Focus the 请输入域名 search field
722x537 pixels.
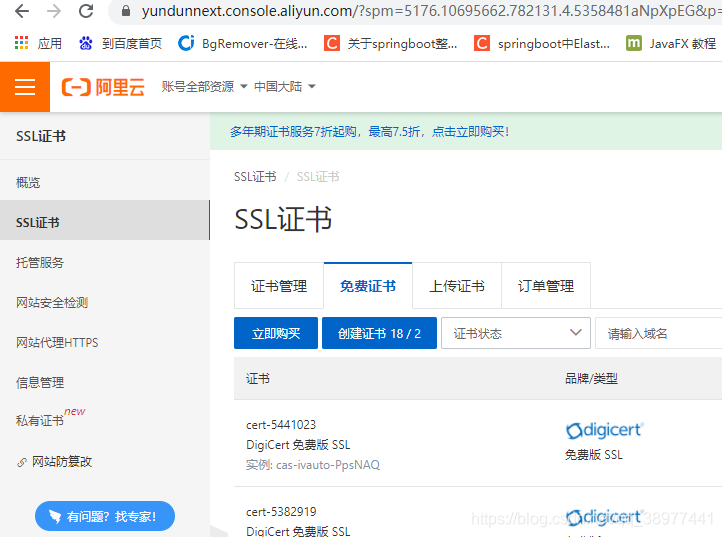(658, 333)
